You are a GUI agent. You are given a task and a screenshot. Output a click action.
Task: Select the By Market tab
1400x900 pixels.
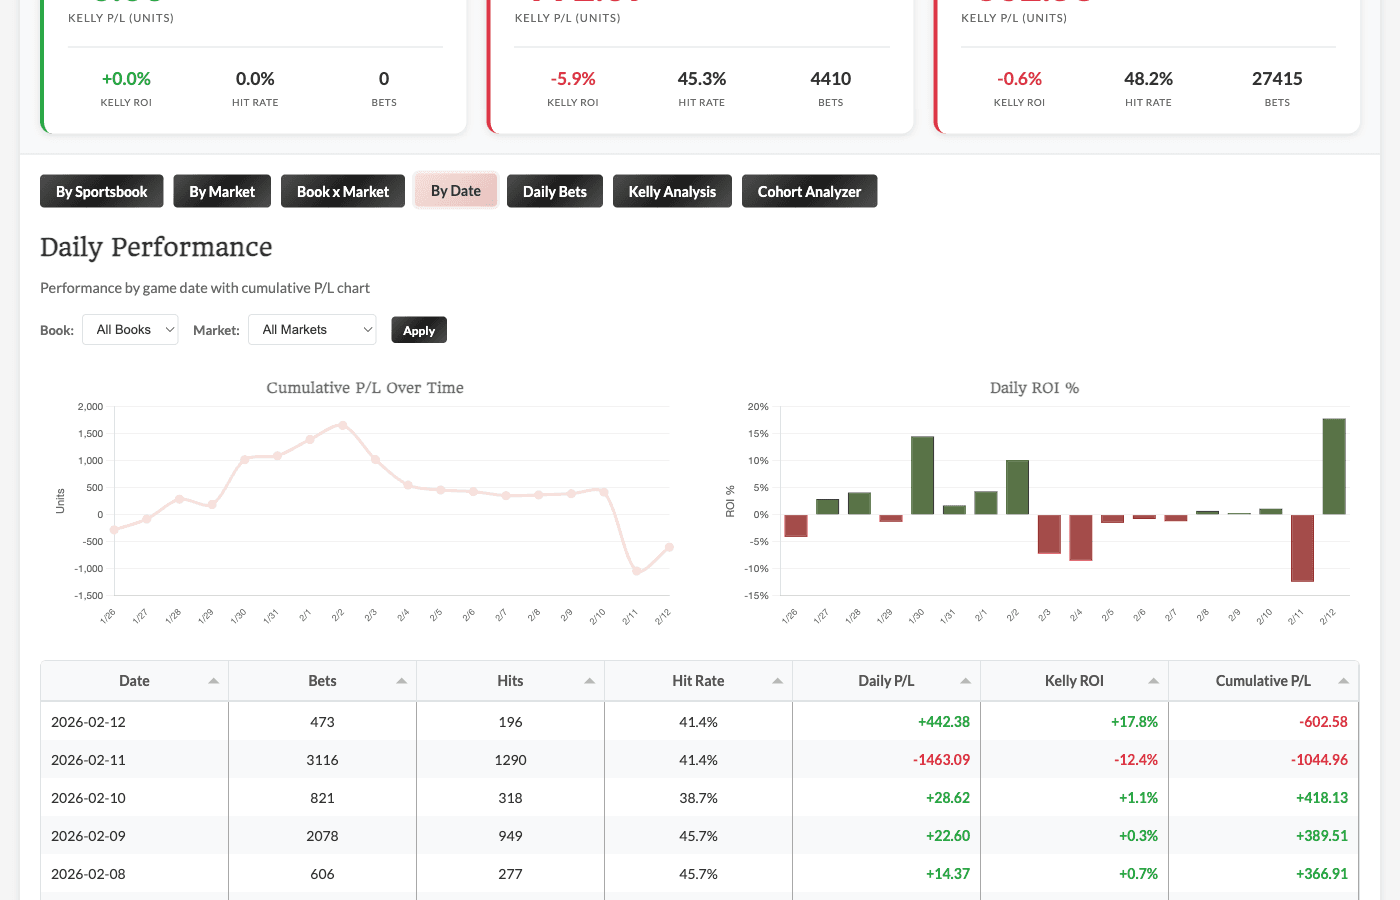tap(221, 191)
